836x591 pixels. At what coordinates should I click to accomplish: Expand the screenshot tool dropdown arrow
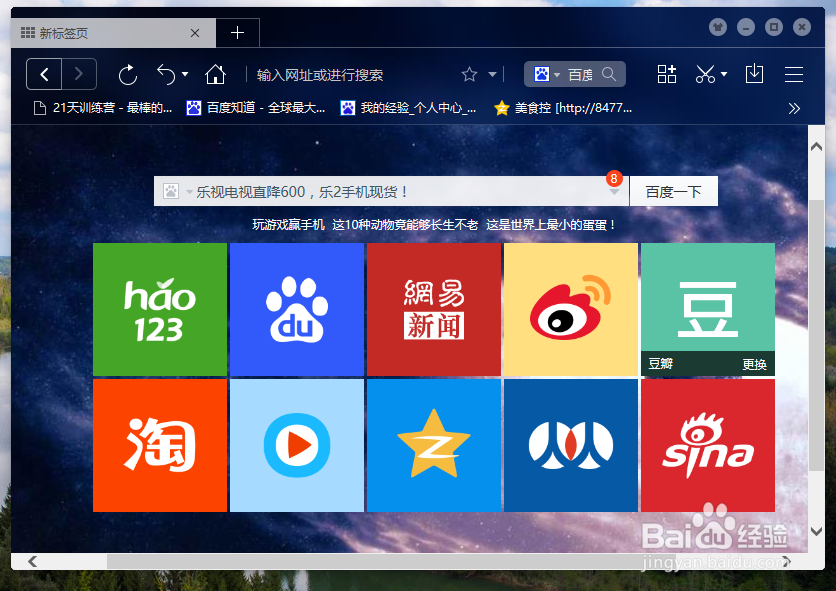pyautogui.click(x=724, y=74)
